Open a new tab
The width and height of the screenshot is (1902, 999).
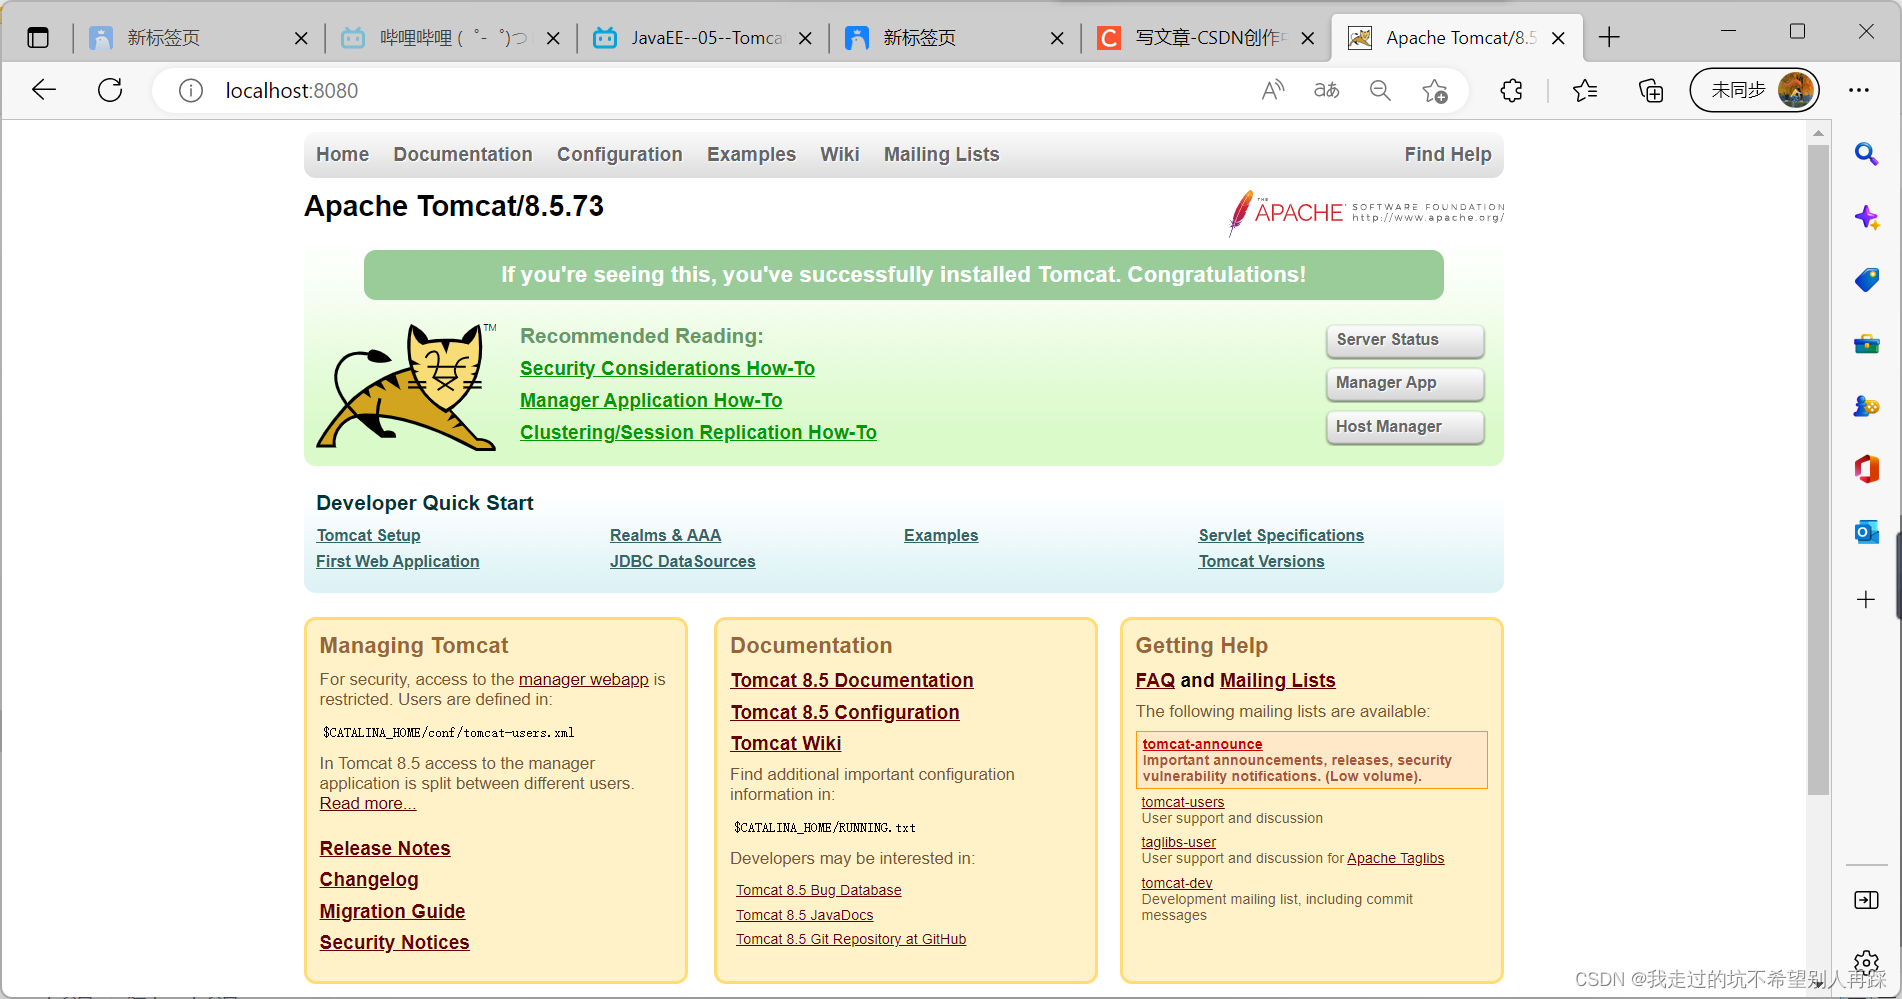point(1609,38)
